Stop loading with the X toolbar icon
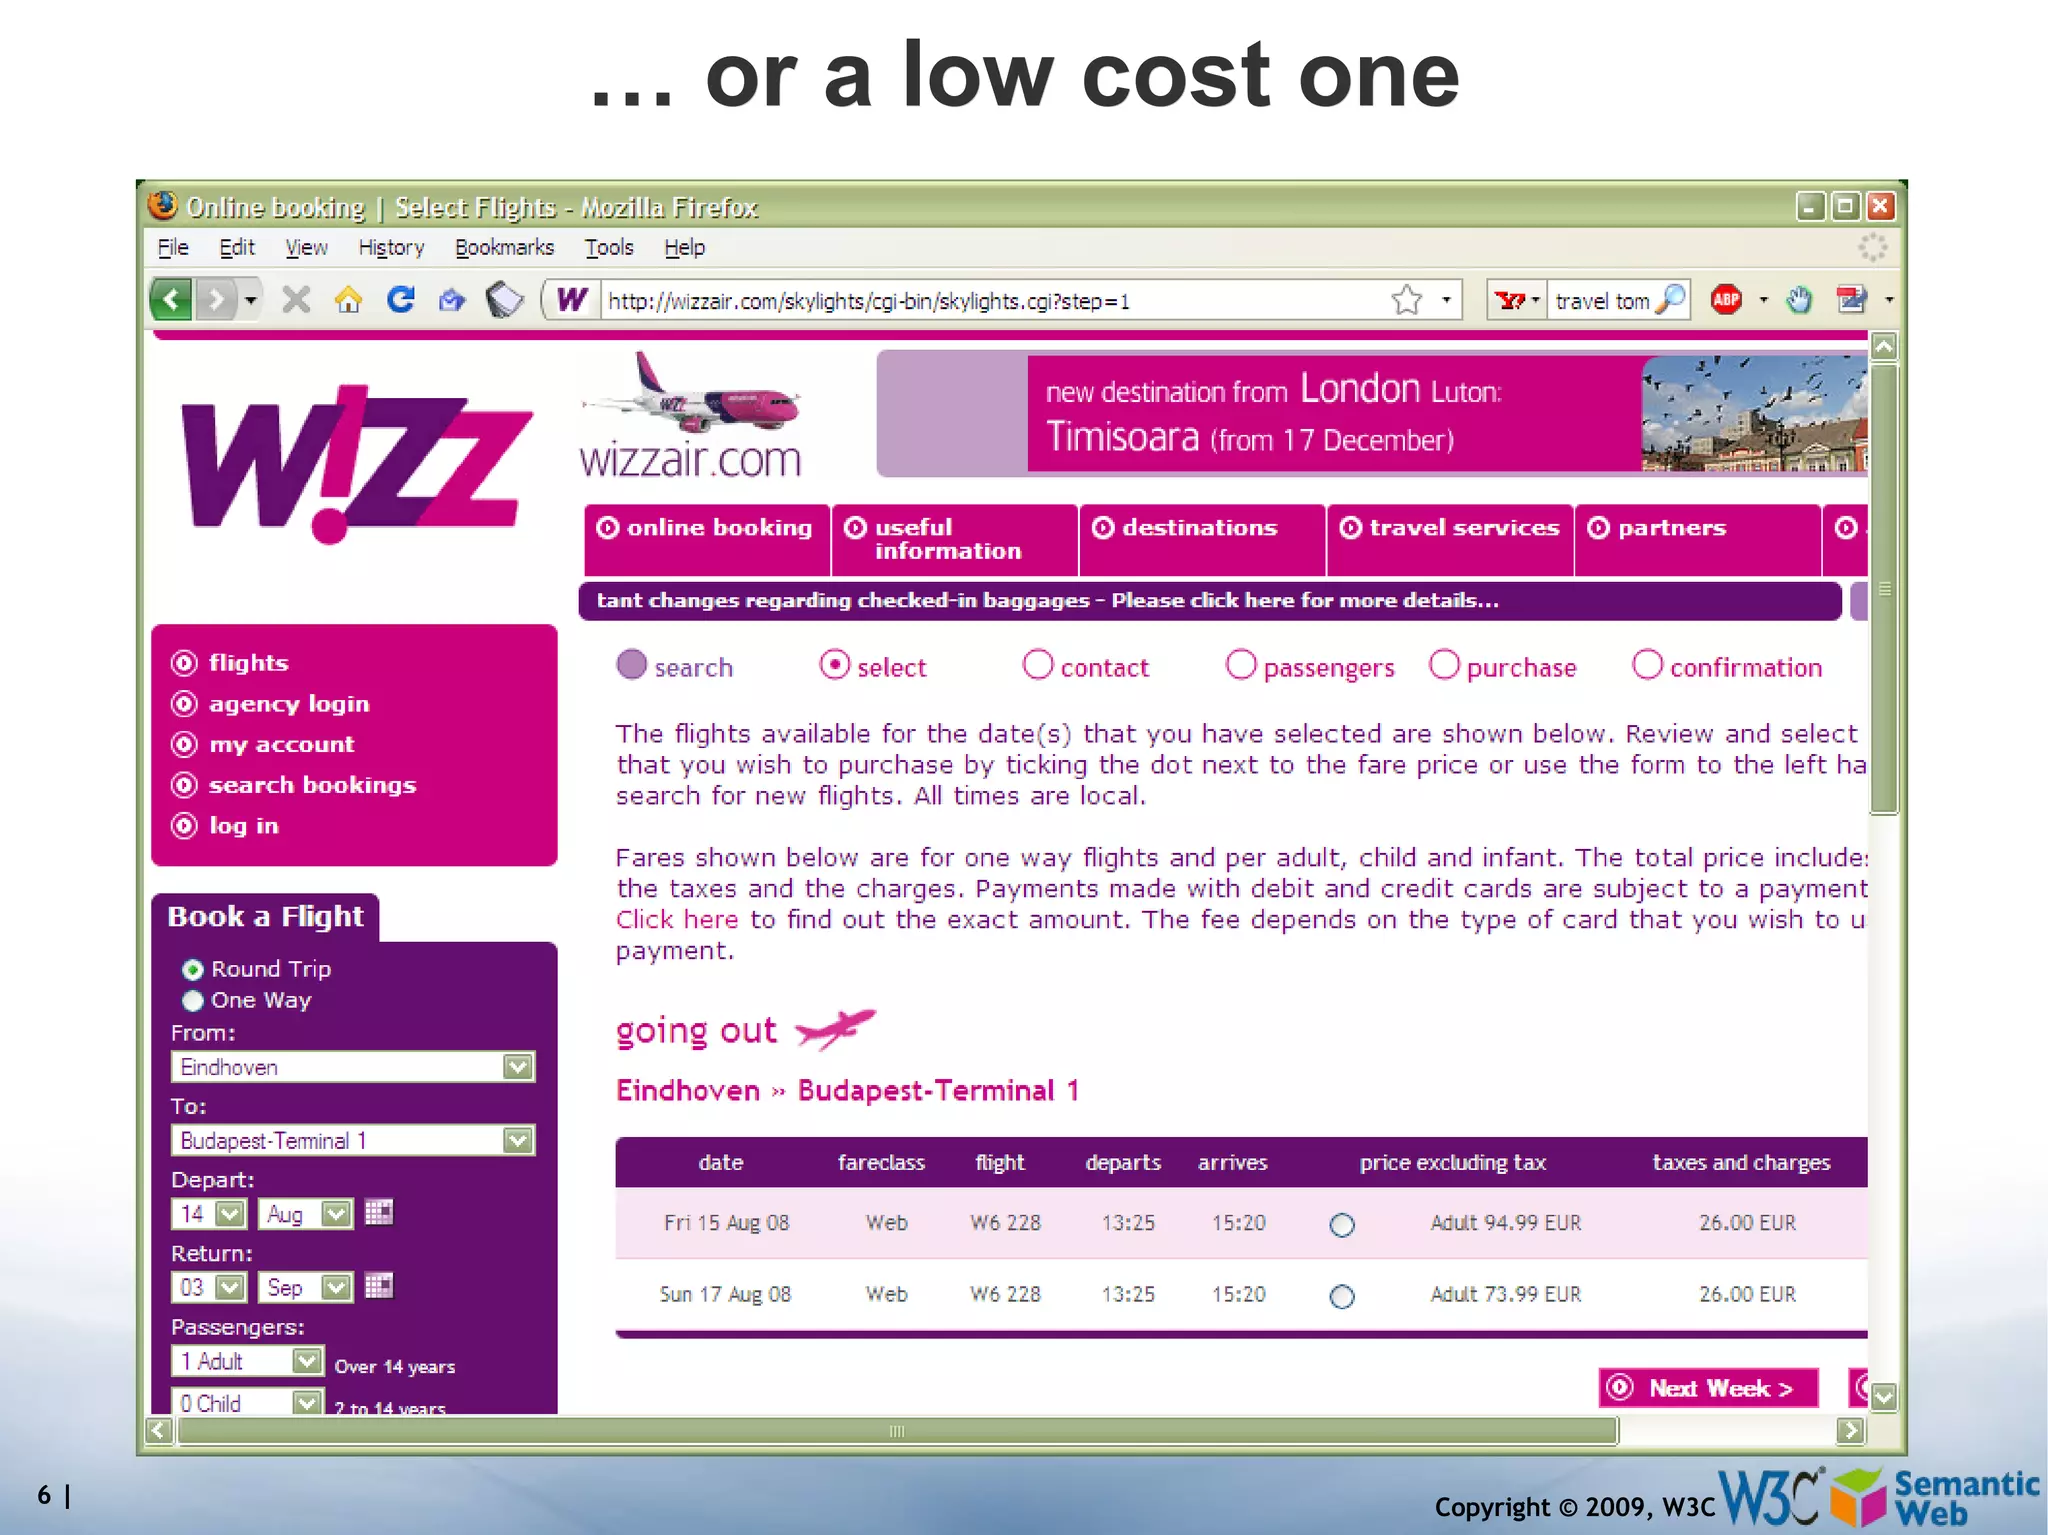Image resolution: width=2048 pixels, height=1535 pixels. point(296,299)
